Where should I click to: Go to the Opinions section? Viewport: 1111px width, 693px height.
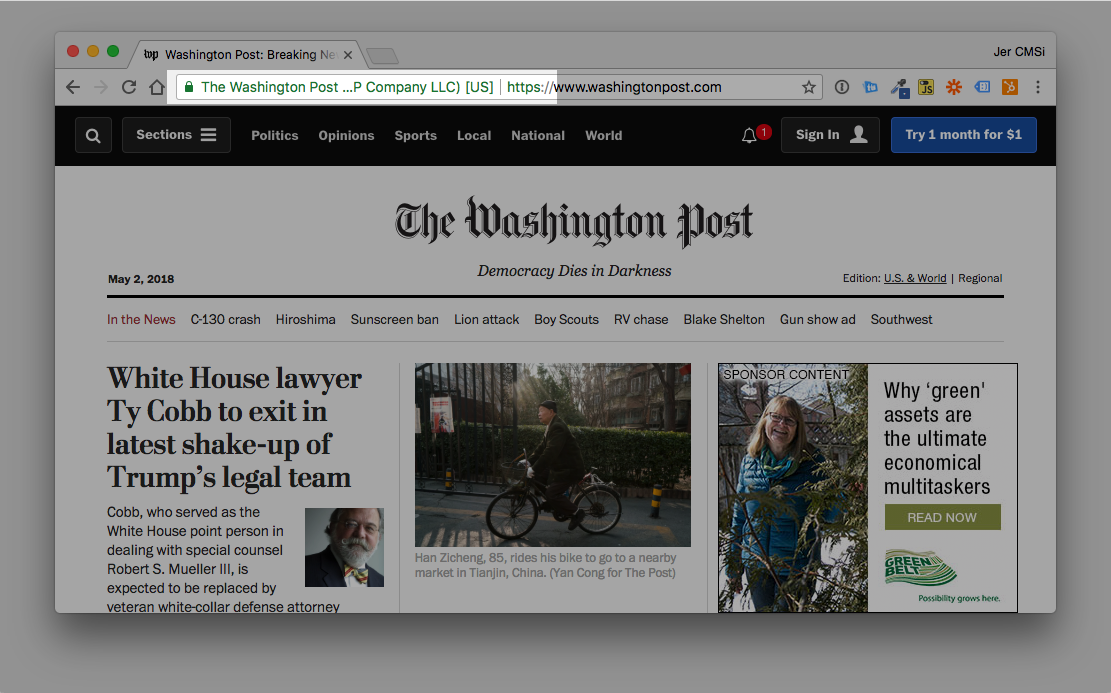346,135
